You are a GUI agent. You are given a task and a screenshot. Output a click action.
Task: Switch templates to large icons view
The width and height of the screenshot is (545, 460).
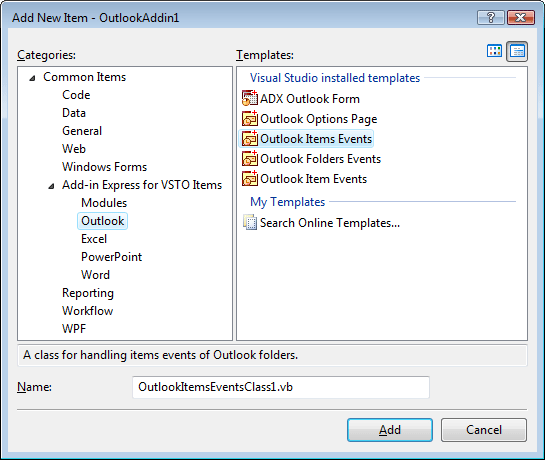click(494, 51)
